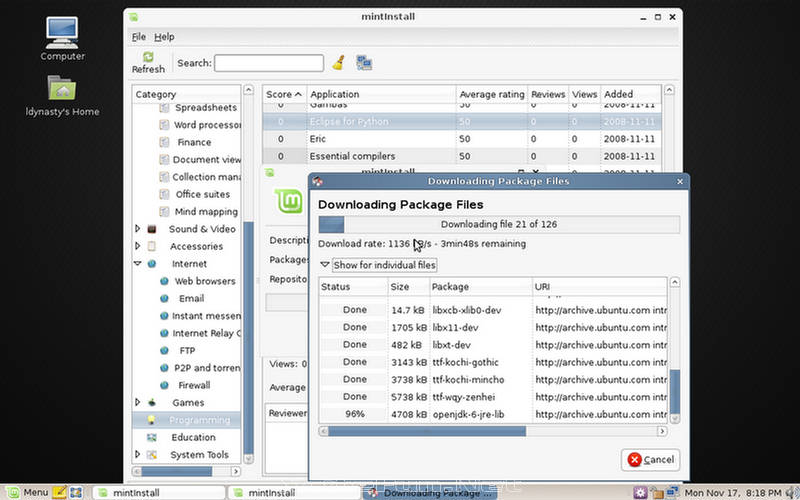The width and height of the screenshot is (800, 500).
Task: Sort by the Score column header
Action: [284, 94]
